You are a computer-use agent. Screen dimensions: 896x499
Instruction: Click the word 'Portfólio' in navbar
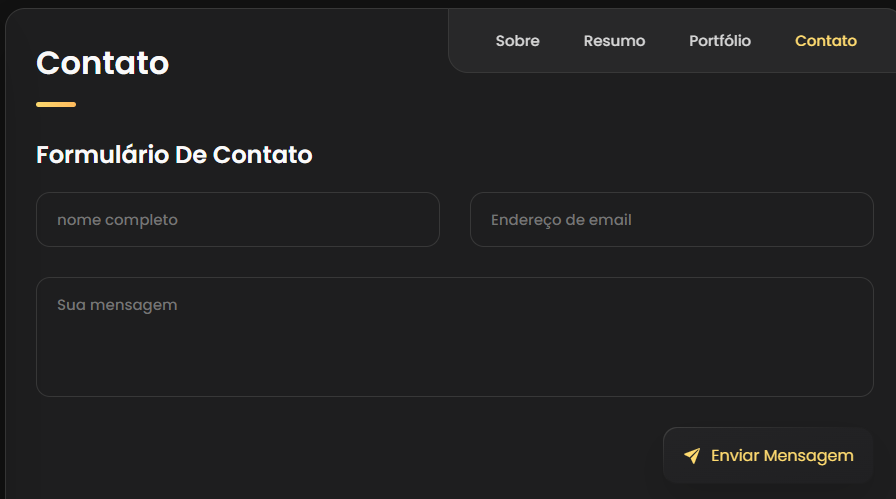(720, 41)
